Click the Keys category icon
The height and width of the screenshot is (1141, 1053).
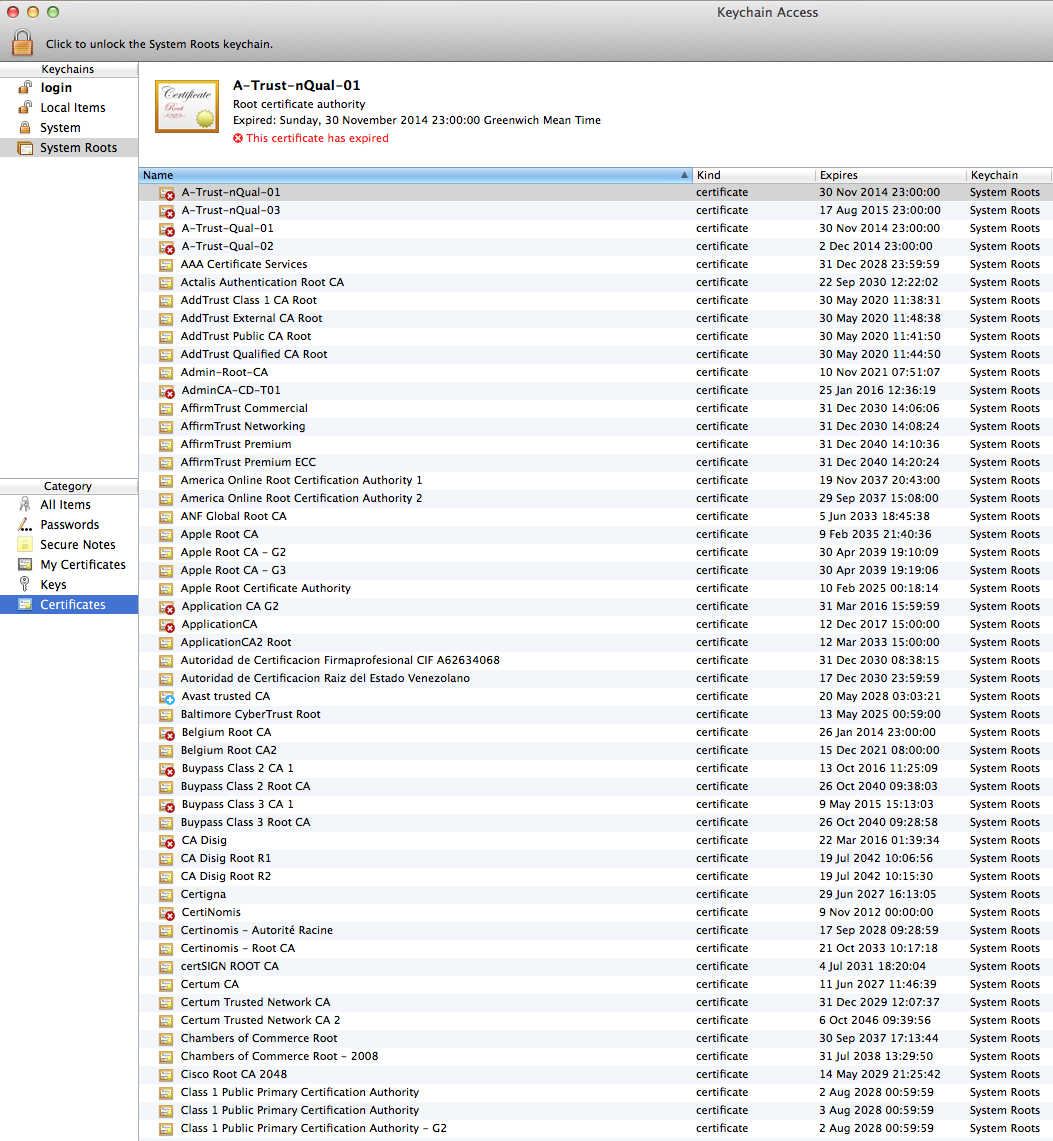pyautogui.click(x=25, y=584)
